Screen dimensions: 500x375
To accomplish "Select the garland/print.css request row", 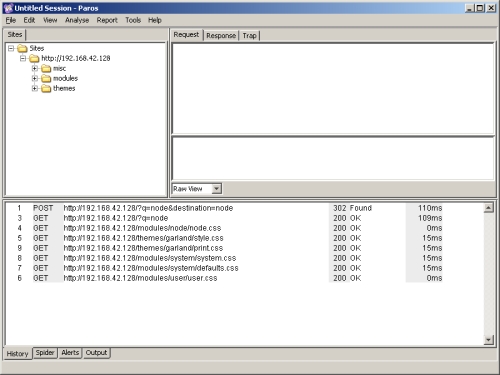I will click(225, 248).
